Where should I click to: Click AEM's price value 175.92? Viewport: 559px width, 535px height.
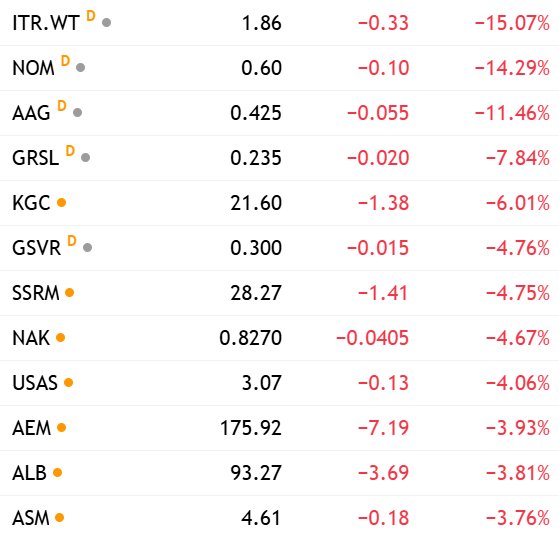(x=251, y=428)
